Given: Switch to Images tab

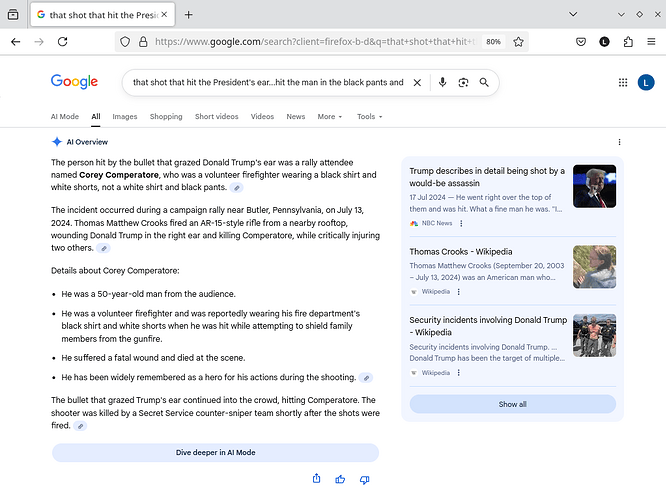Looking at the screenshot, I should tap(124, 116).
